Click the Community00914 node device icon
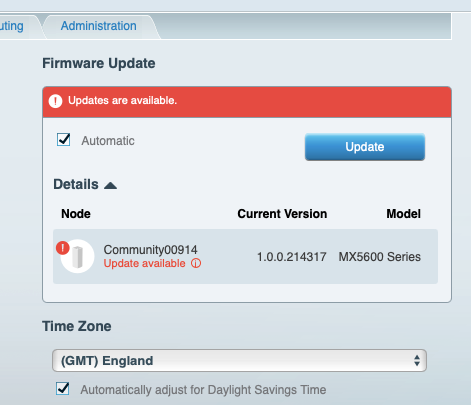 (x=78, y=257)
